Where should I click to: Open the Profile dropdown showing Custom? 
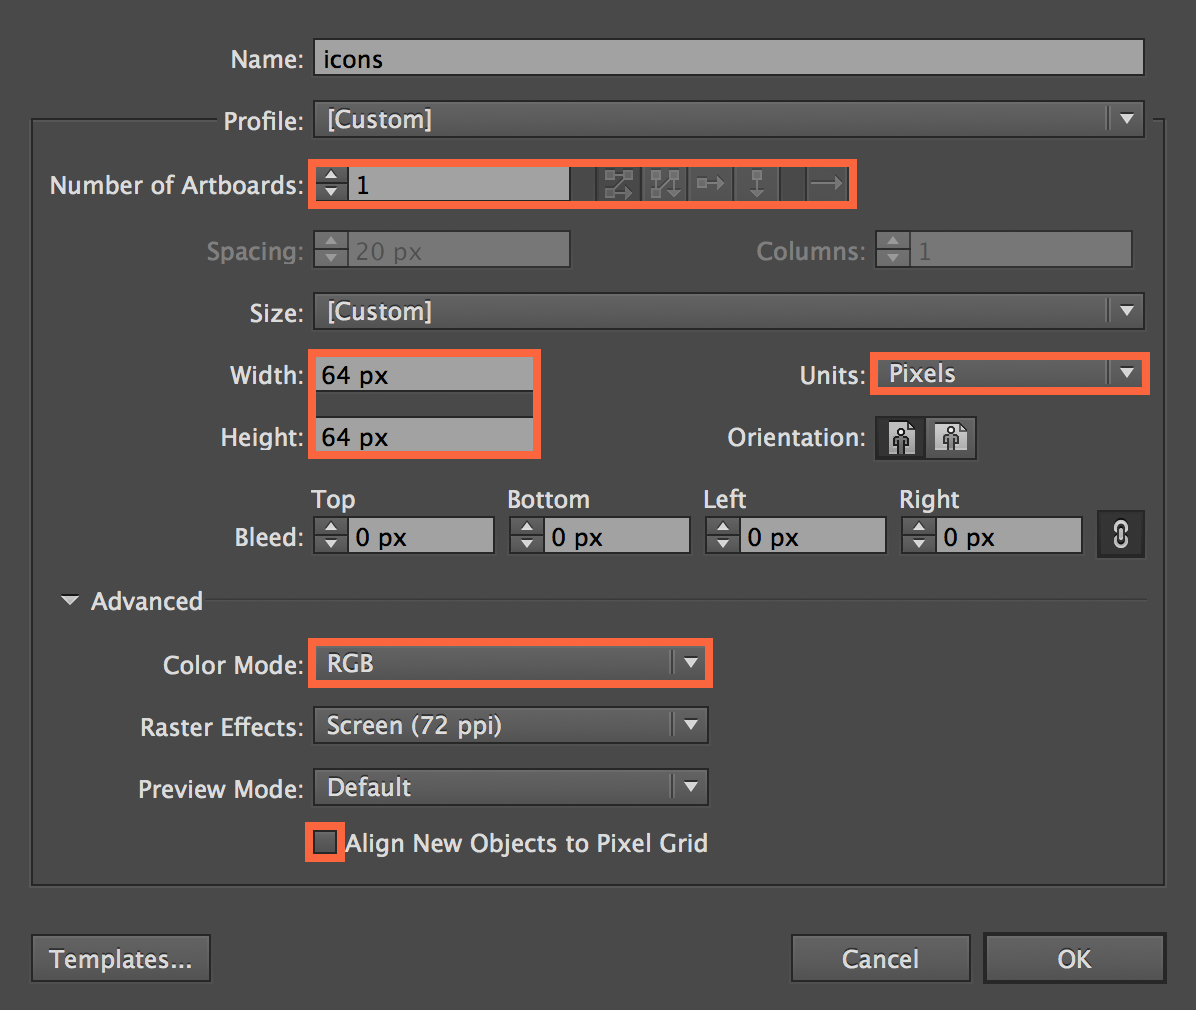point(1127,119)
